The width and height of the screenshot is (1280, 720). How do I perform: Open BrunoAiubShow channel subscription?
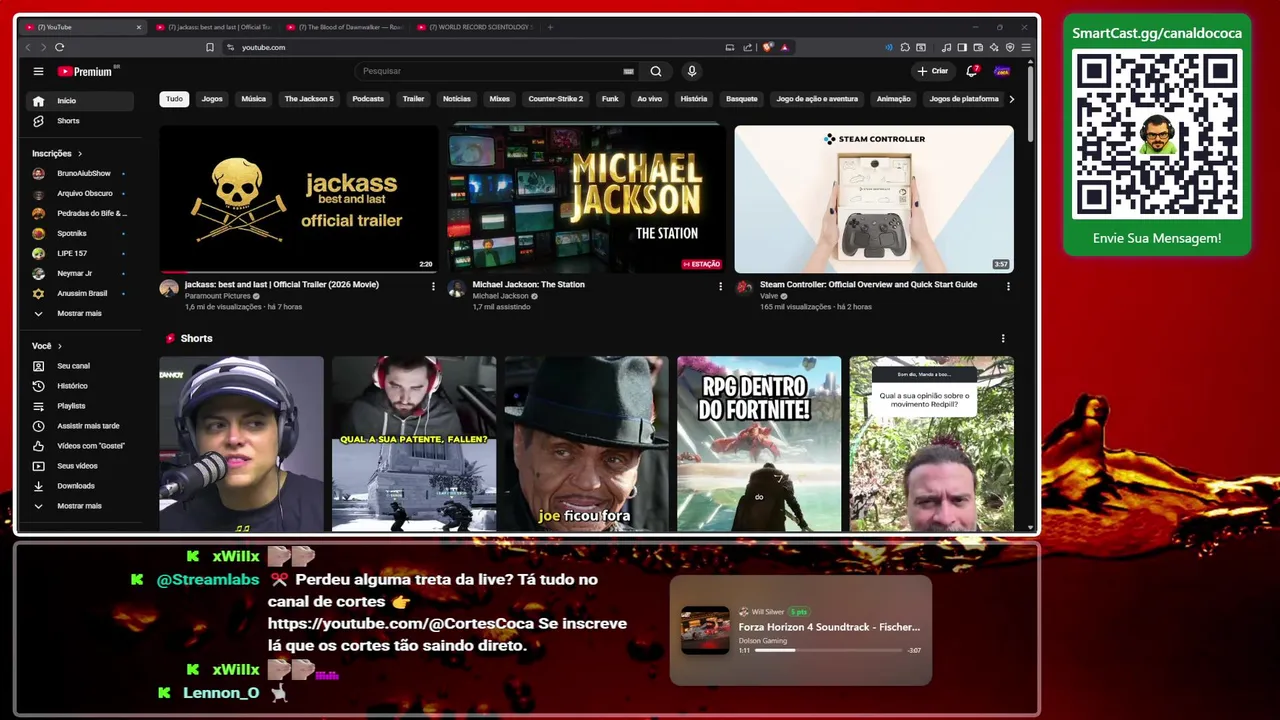pyautogui.click(x=79, y=174)
